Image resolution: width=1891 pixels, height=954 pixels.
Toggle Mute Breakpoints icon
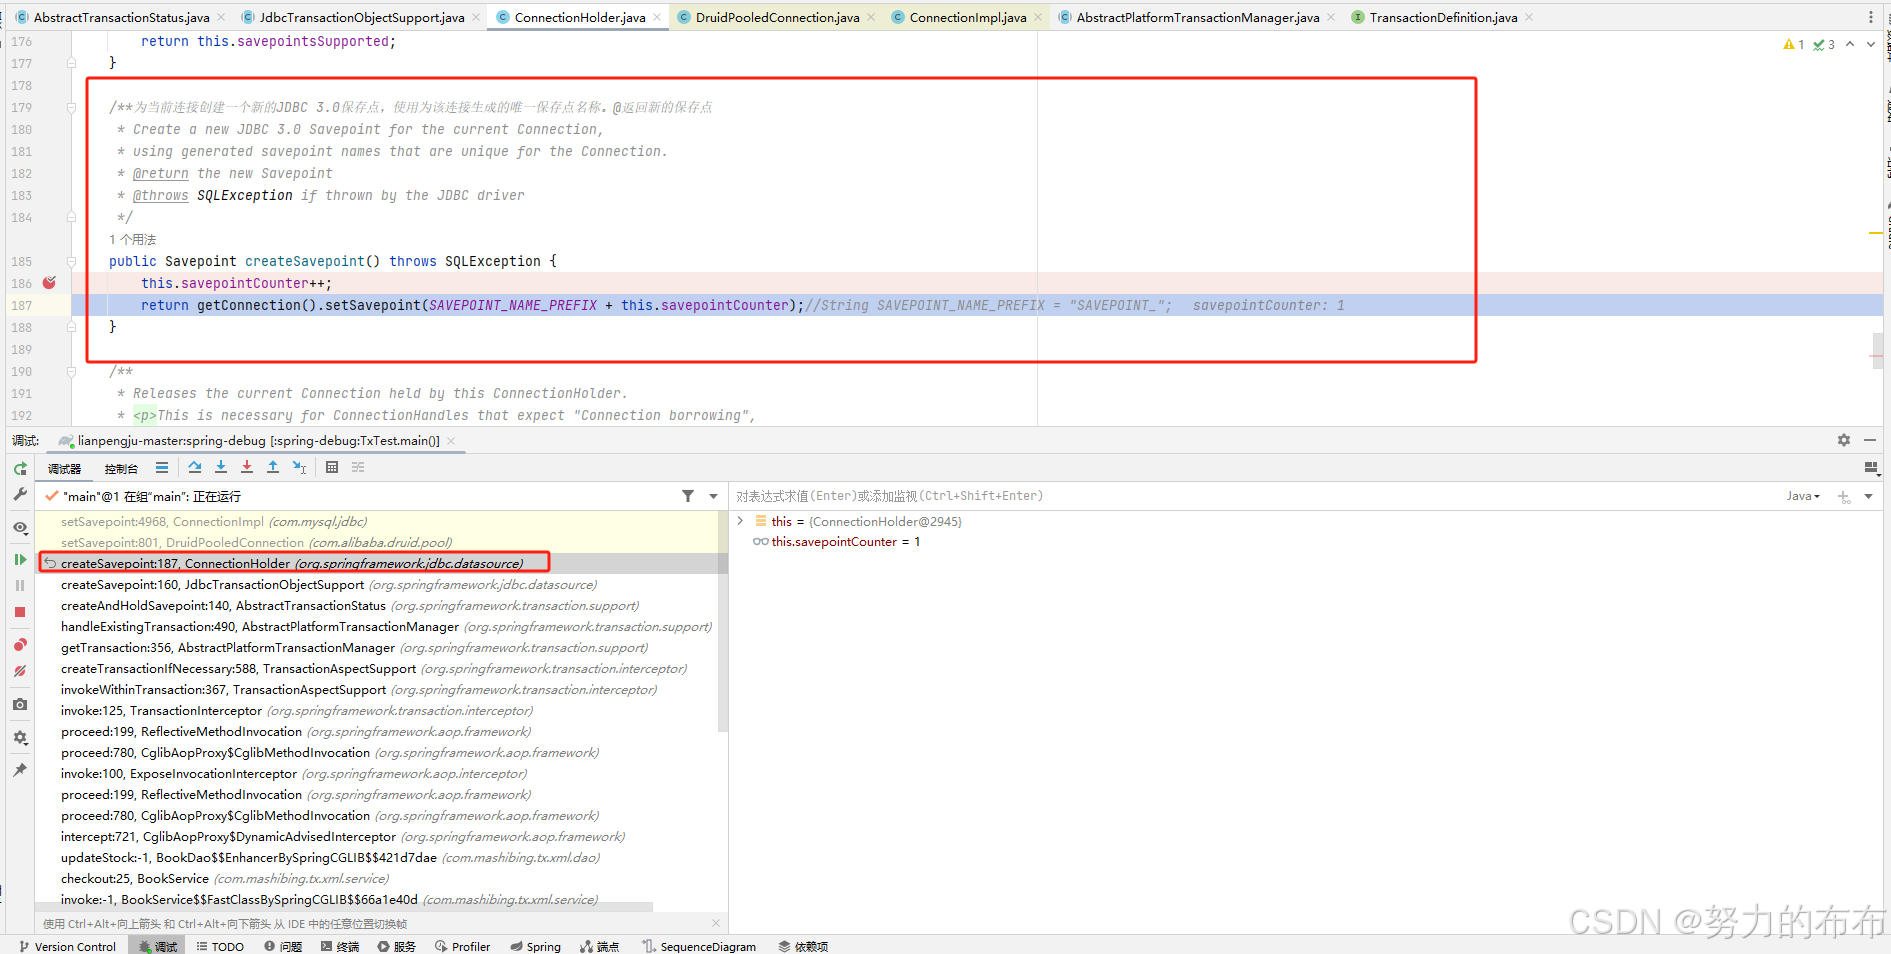point(20,671)
